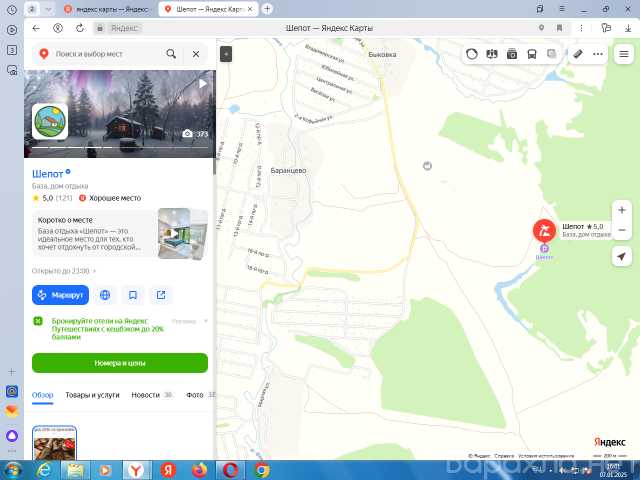Select the ruler measuring tool
Image resolution: width=640 pixels, height=480 pixels.
click(578, 54)
